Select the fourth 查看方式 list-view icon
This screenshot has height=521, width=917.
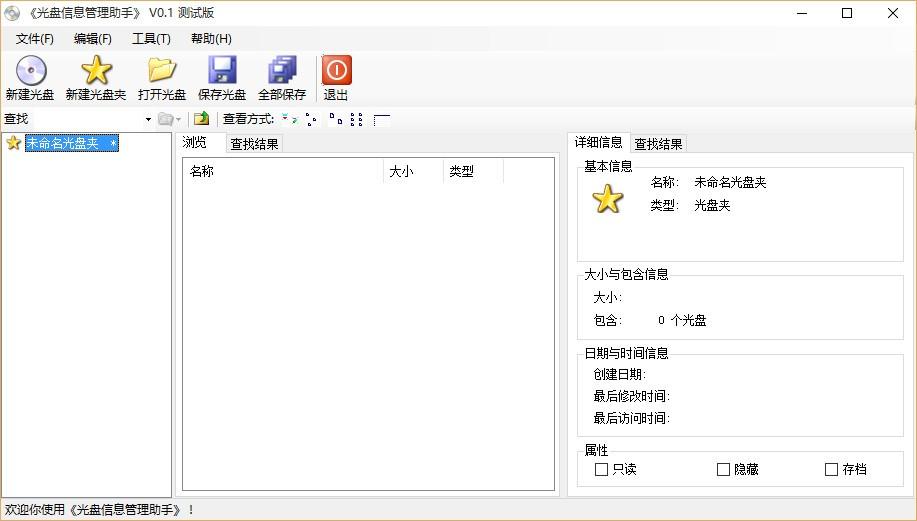356,119
